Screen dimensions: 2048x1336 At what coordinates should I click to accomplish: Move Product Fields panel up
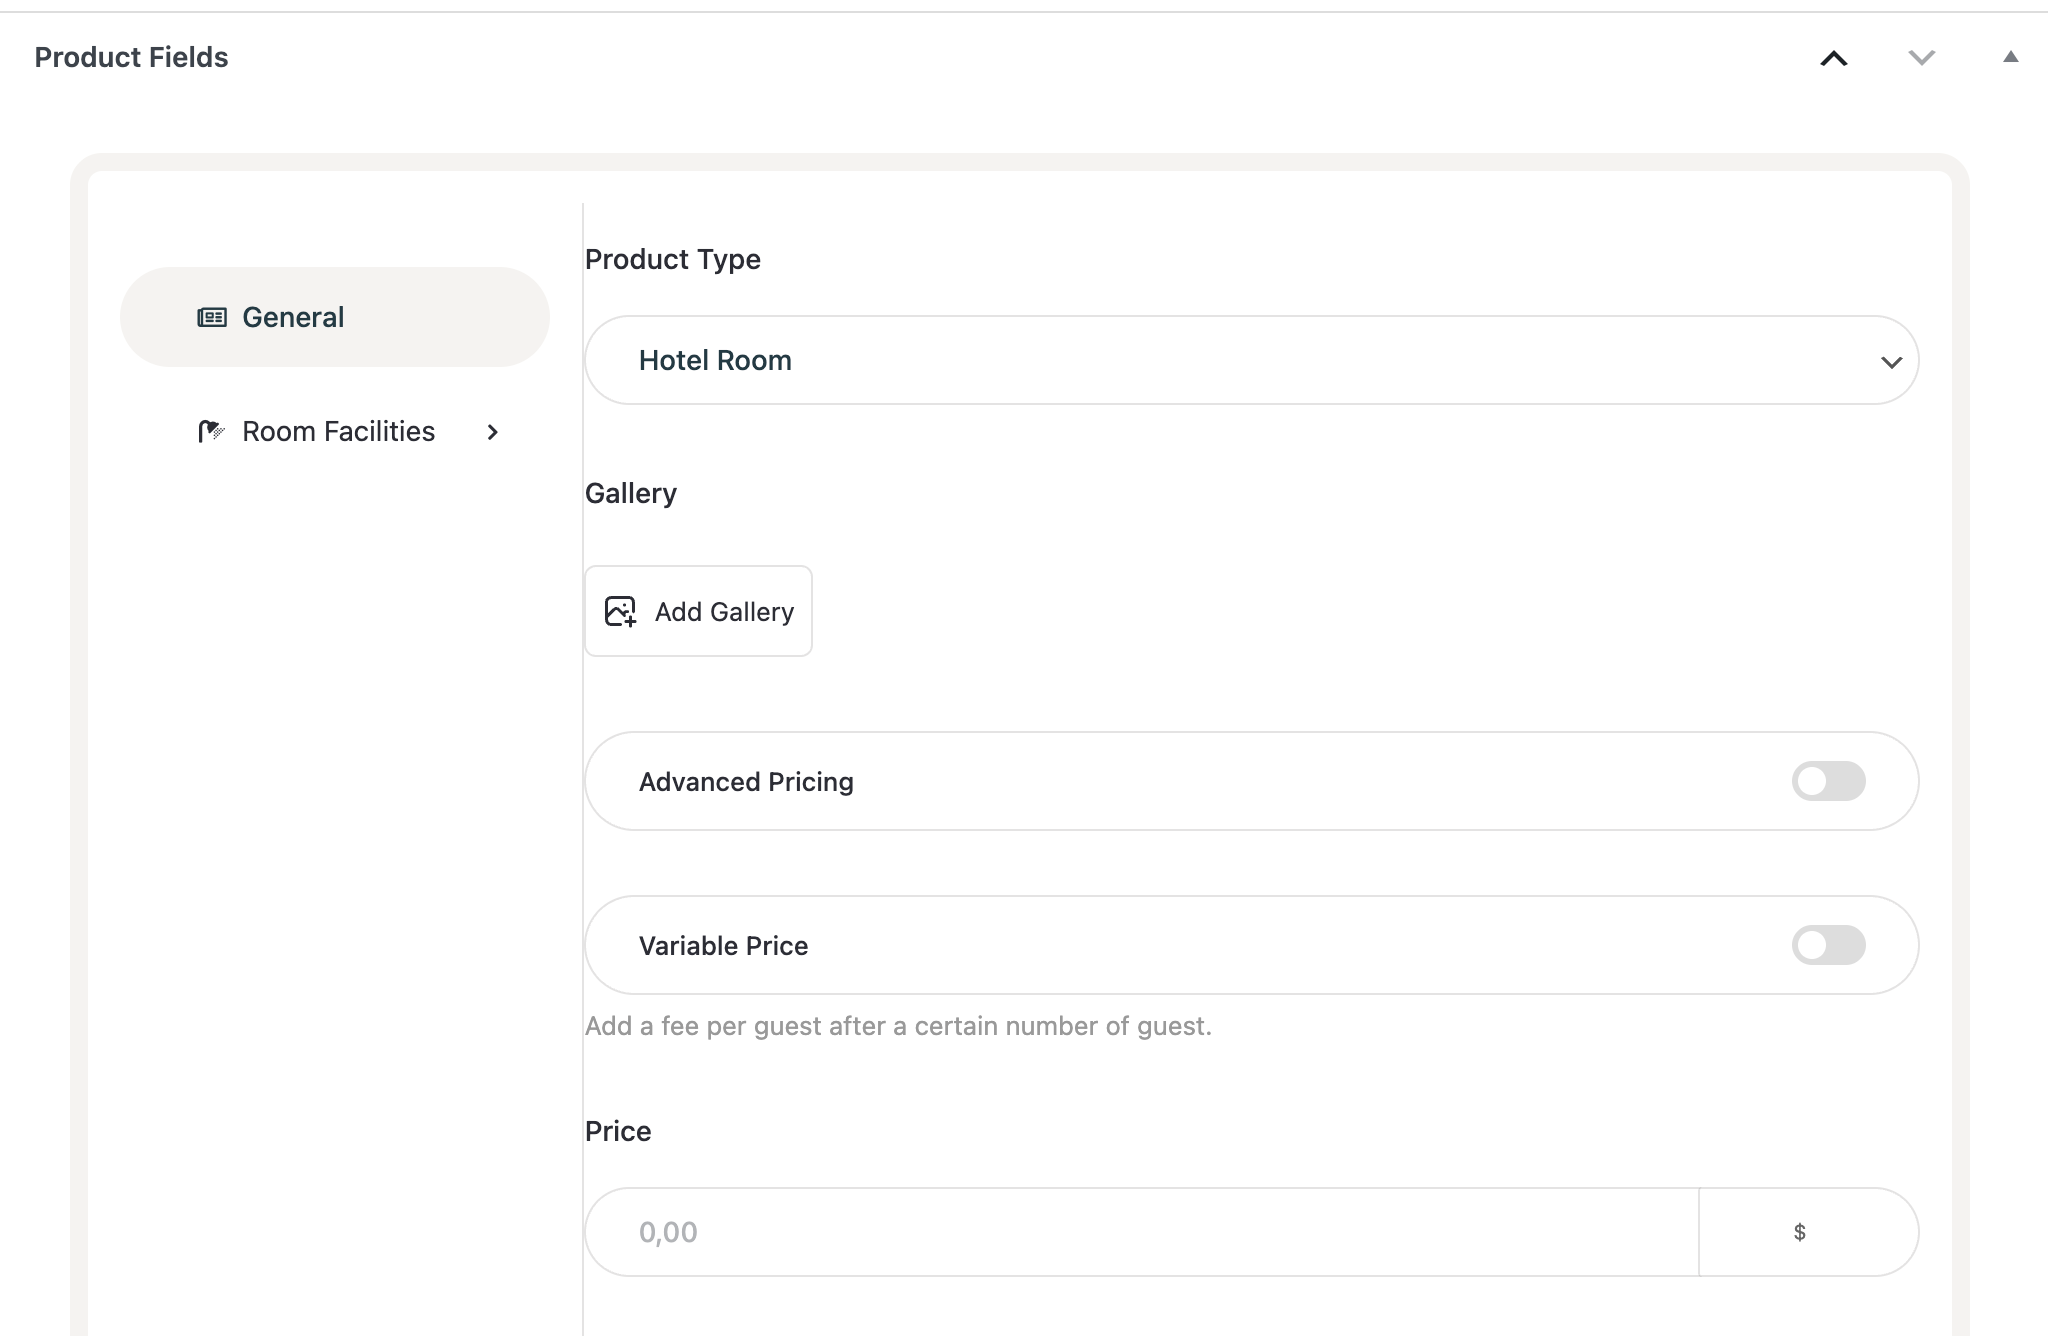click(1833, 58)
